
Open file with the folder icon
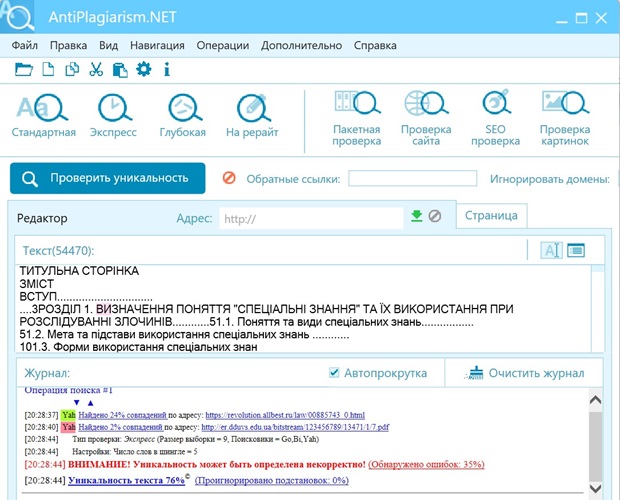(24, 70)
